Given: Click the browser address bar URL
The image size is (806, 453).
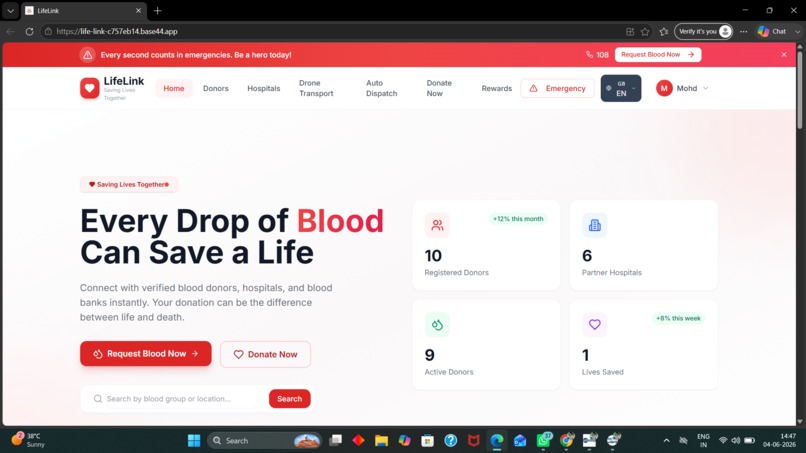Looking at the screenshot, I should pyautogui.click(x=117, y=31).
